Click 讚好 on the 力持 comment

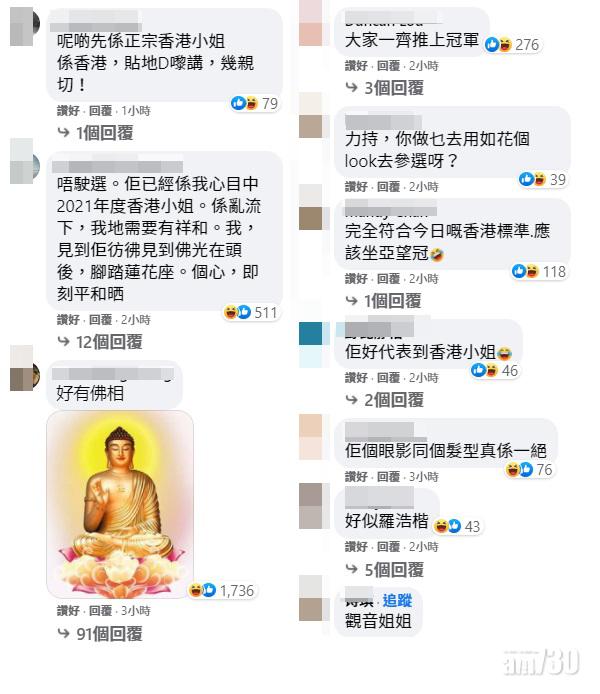357,187
